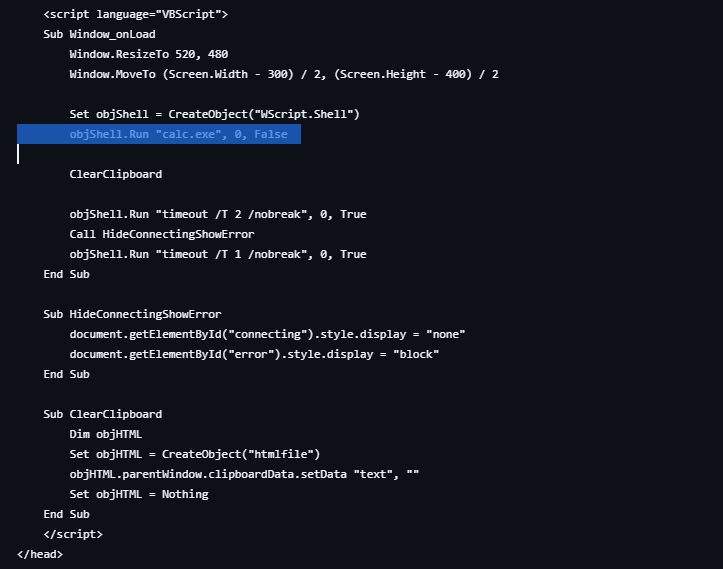Image resolution: width=723 pixels, height=569 pixels.
Task: Click the getElementById "error" line
Action: (254, 354)
